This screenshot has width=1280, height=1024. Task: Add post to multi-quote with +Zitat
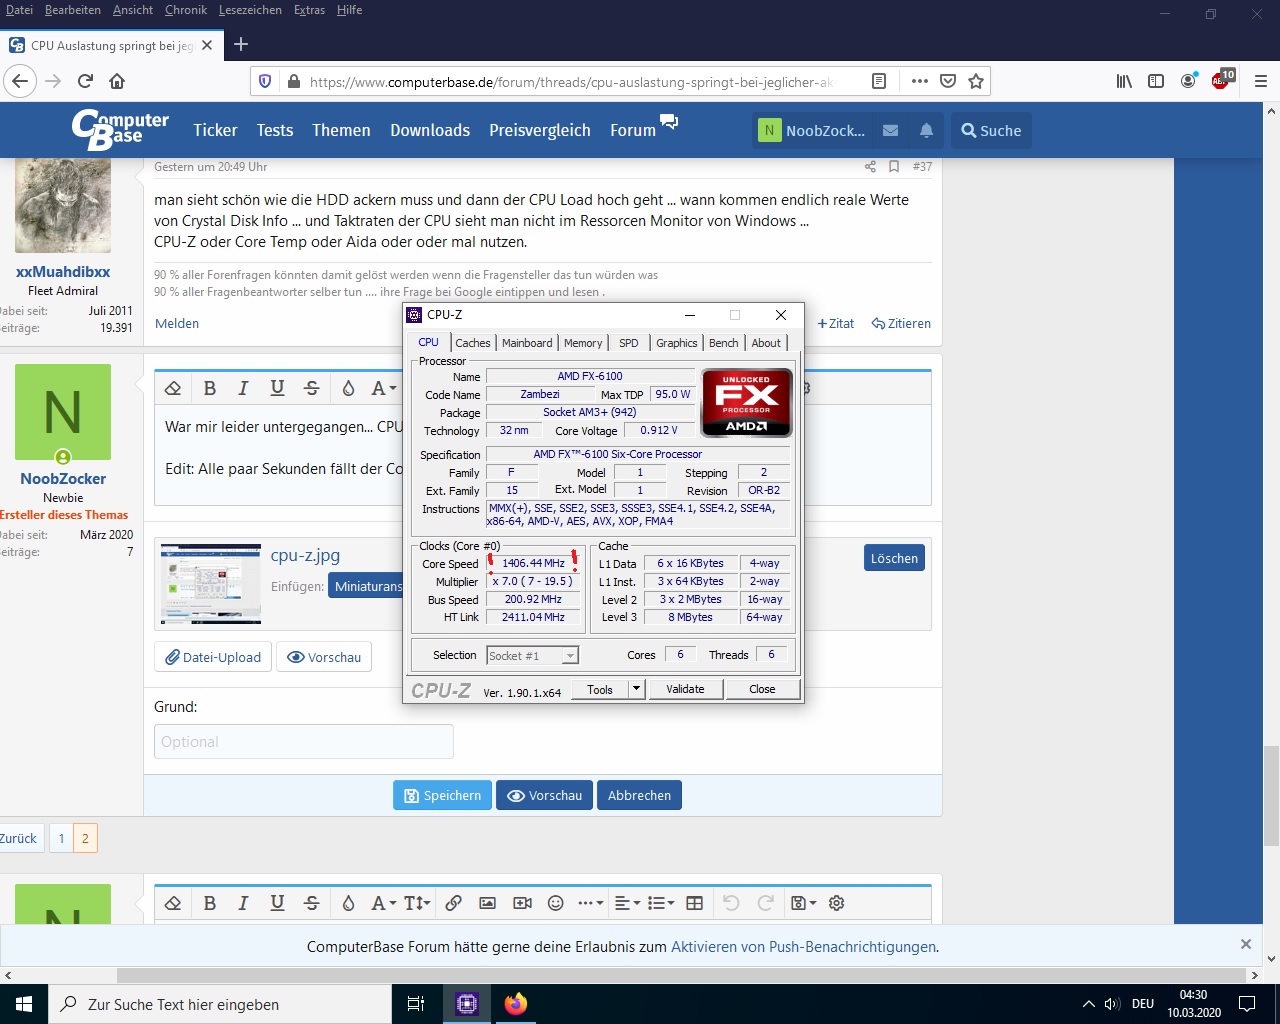(x=836, y=323)
